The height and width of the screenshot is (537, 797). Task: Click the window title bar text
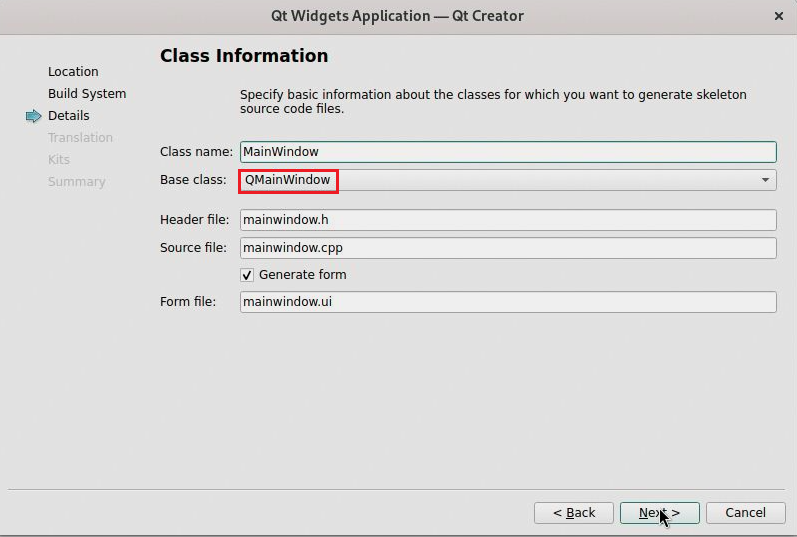click(397, 16)
